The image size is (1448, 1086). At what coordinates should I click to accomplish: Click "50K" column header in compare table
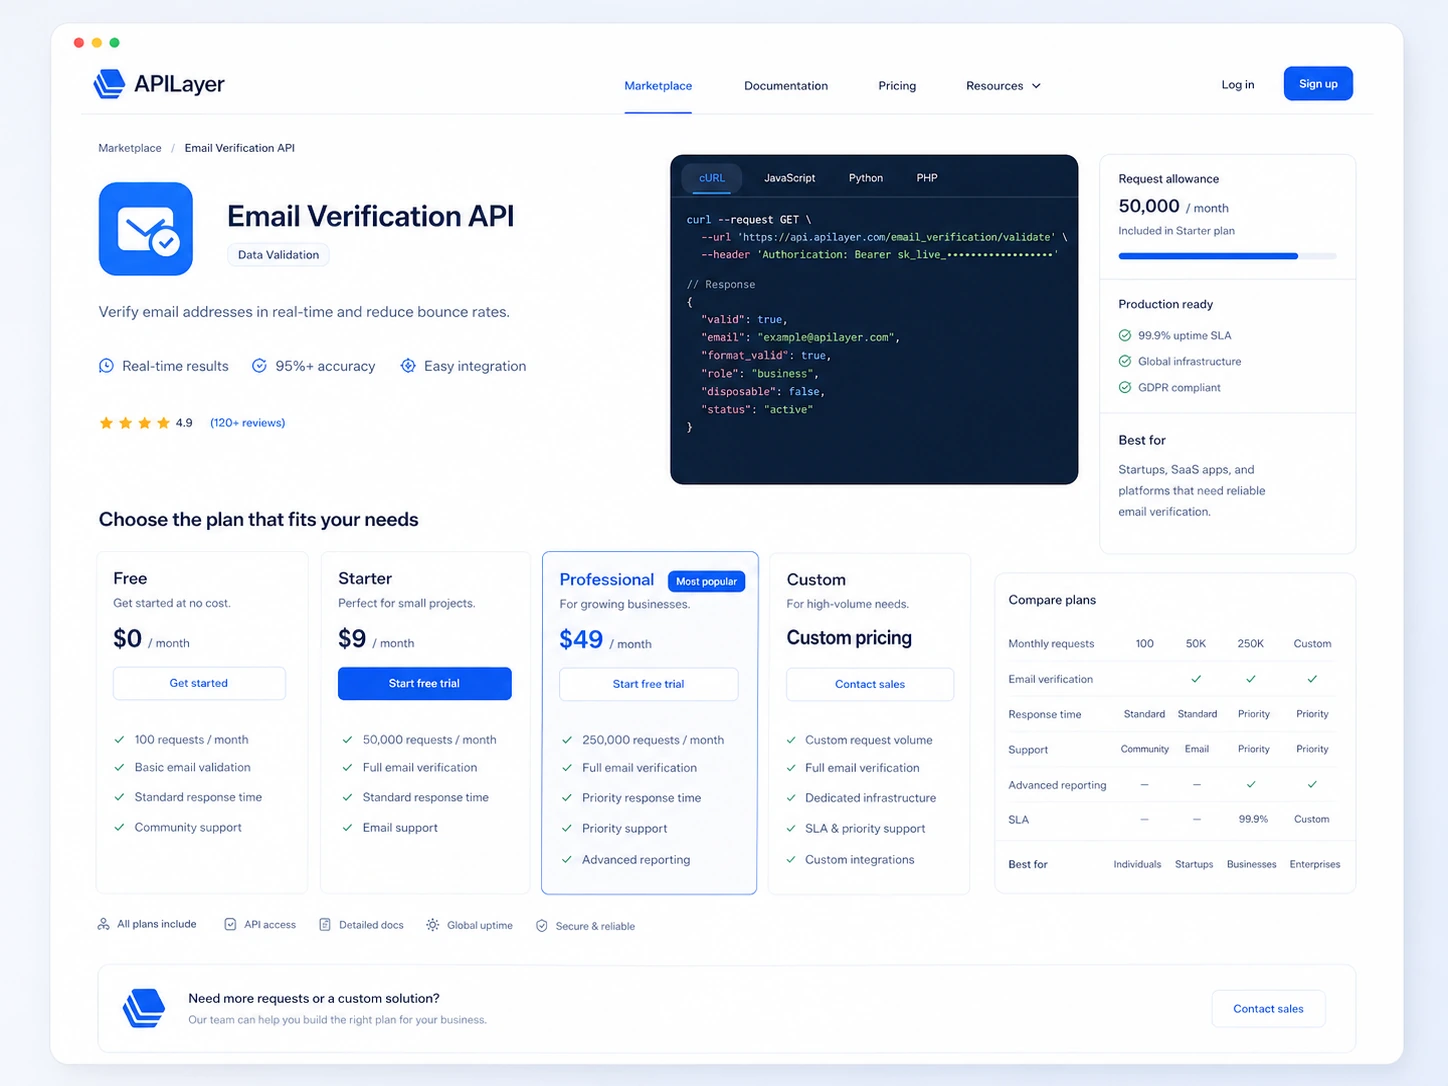pos(1196,644)
